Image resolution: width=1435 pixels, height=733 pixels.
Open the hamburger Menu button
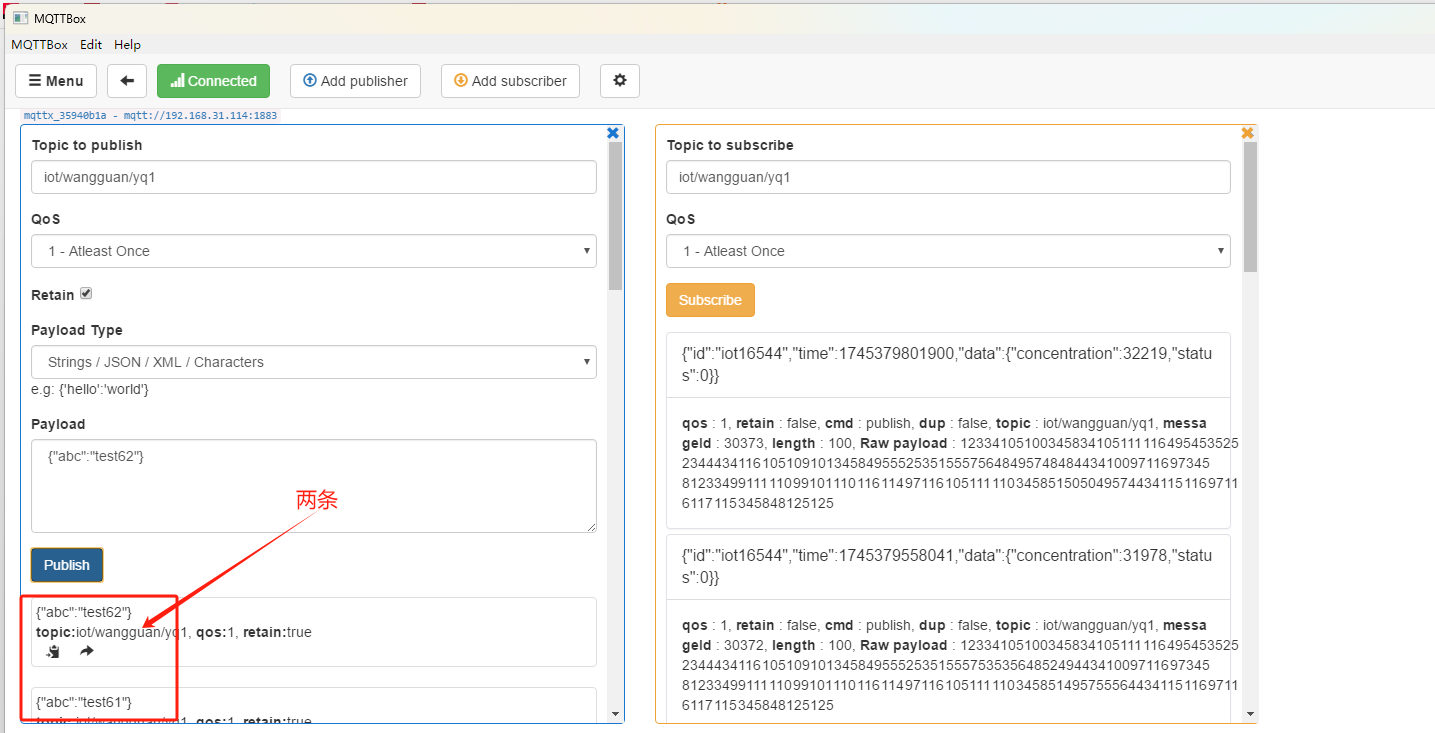(56, 81)
